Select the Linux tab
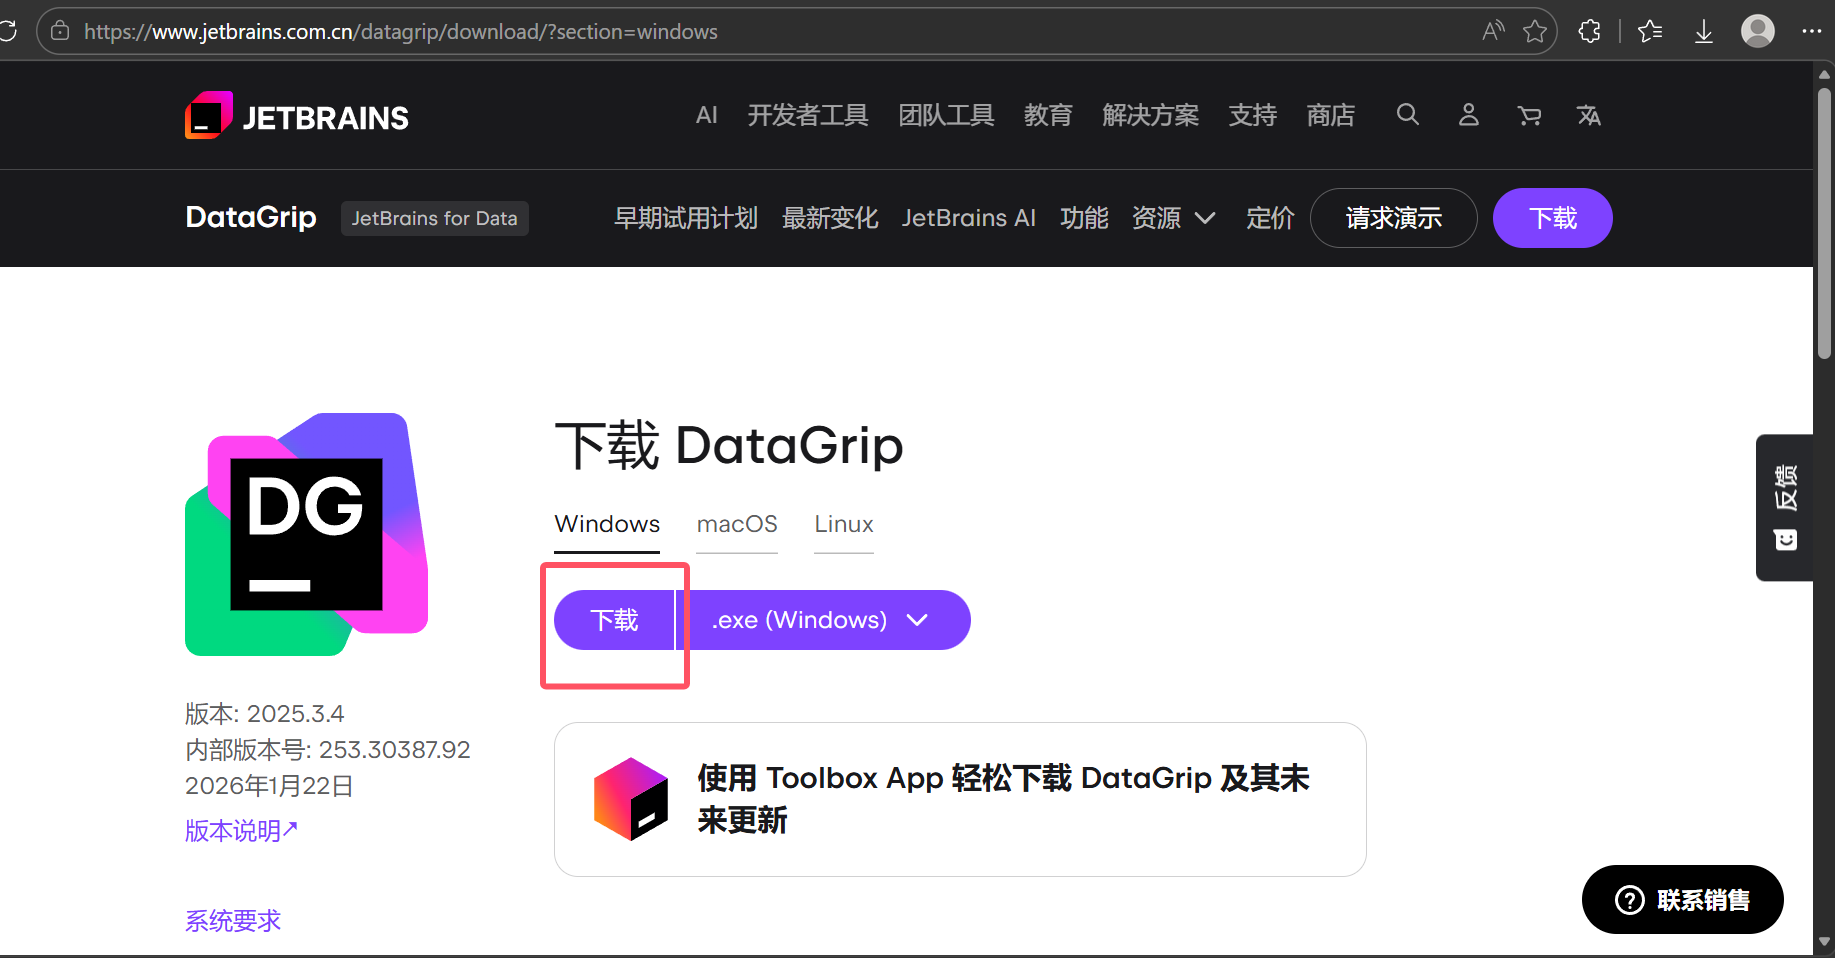The width and height of the screenshot is (1835, 958). click(844, 524)
